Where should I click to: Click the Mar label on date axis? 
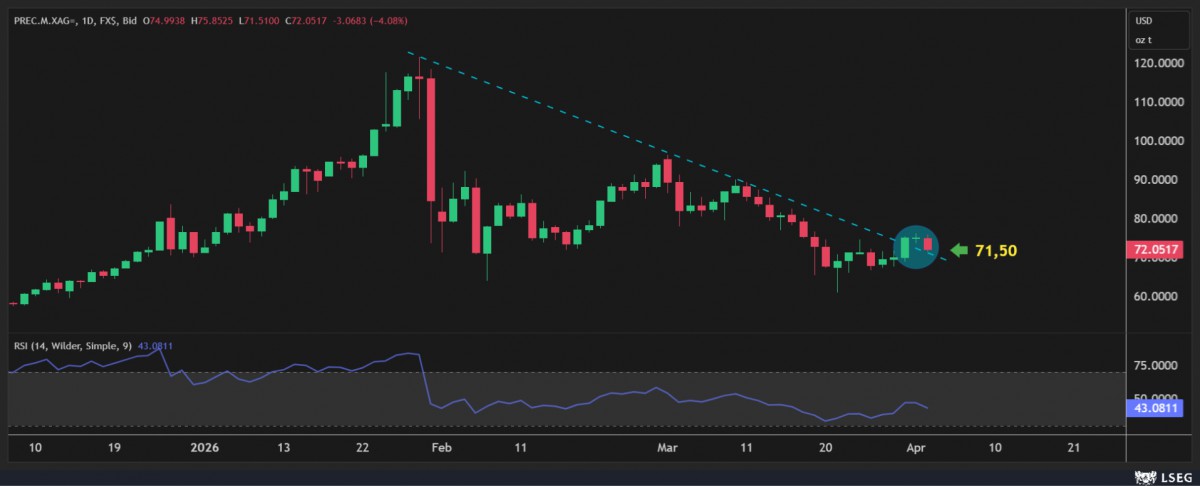click(669, 448)
